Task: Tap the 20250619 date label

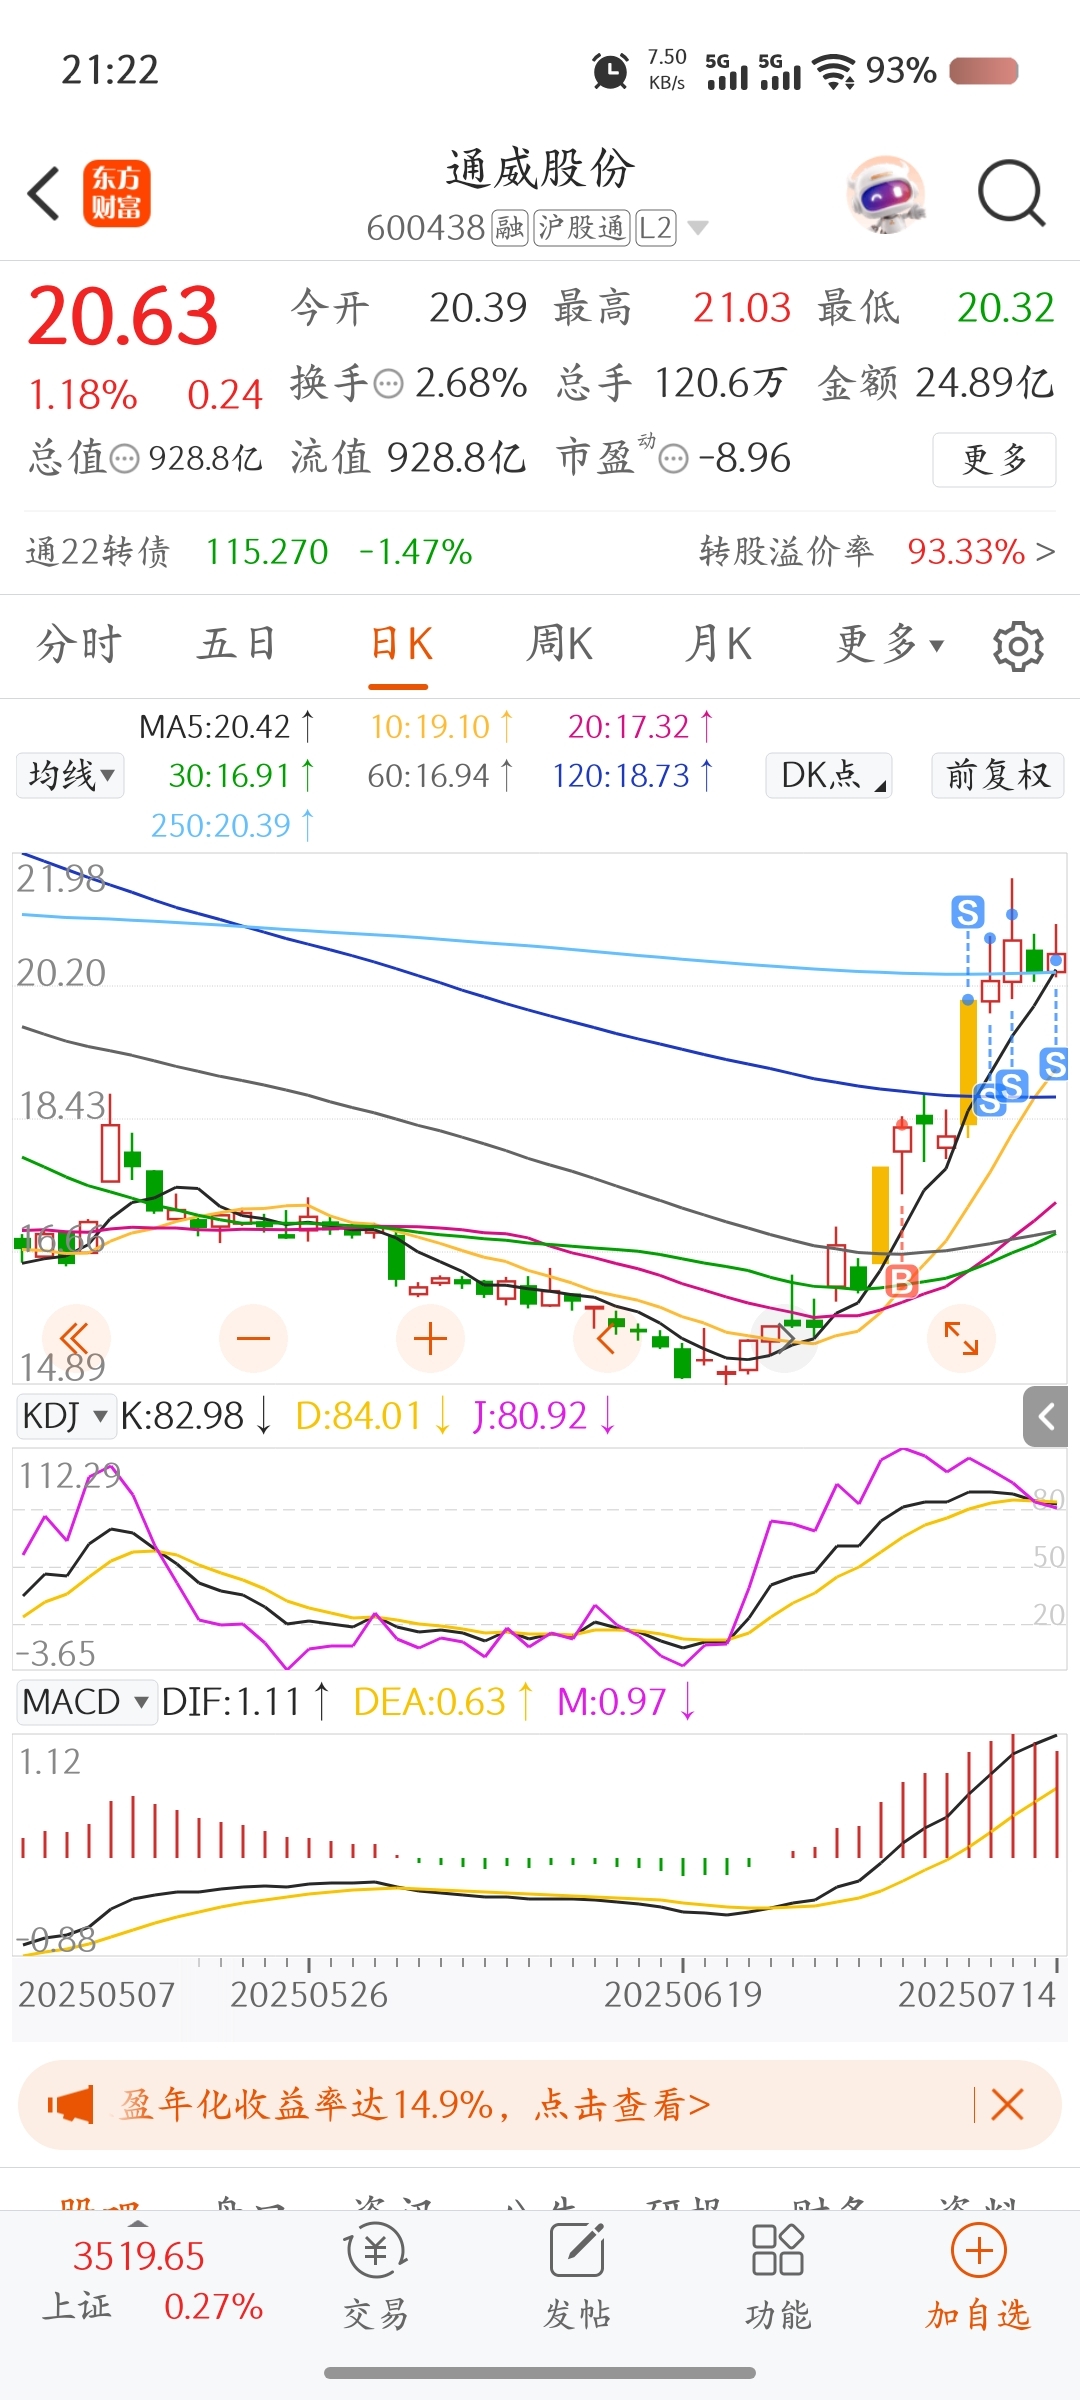Action: (683, 1995)
